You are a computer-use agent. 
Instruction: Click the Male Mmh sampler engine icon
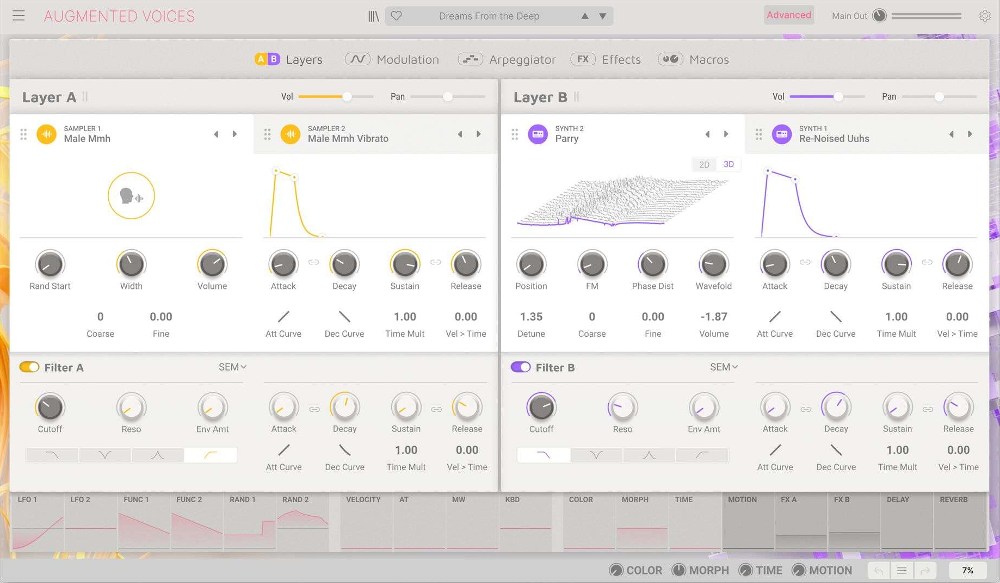[x=44, y=132]
